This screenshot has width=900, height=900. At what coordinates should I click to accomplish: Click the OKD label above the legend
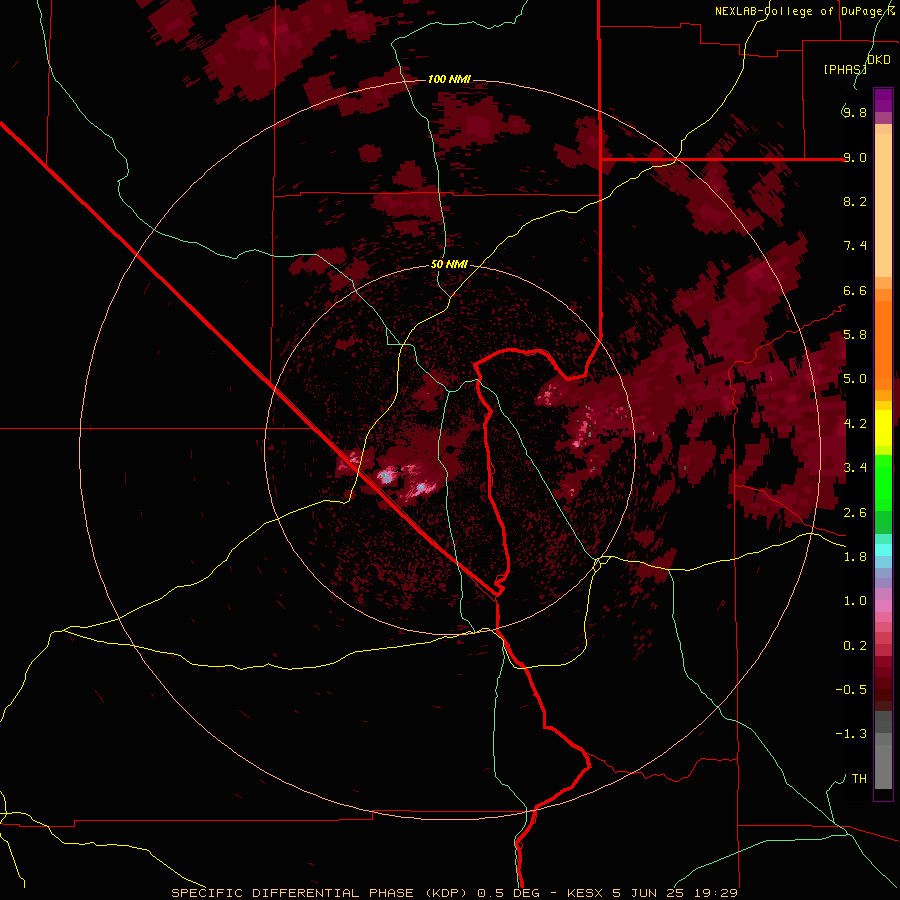(x=879, y=60)
